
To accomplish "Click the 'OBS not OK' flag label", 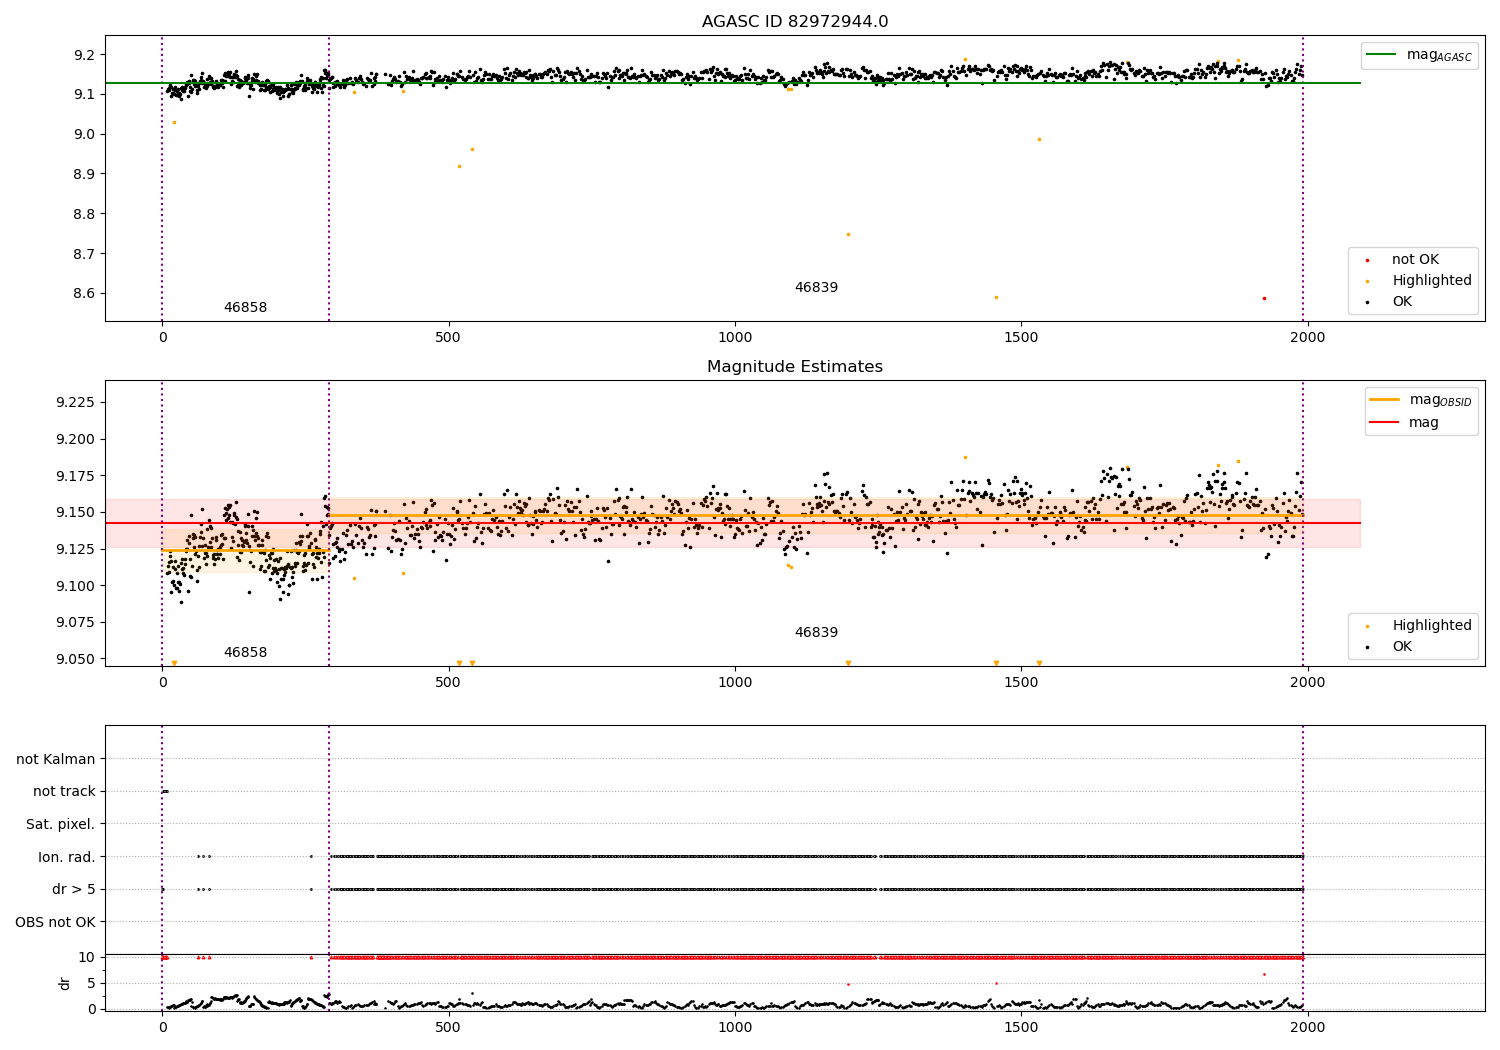I will [56, 923].
